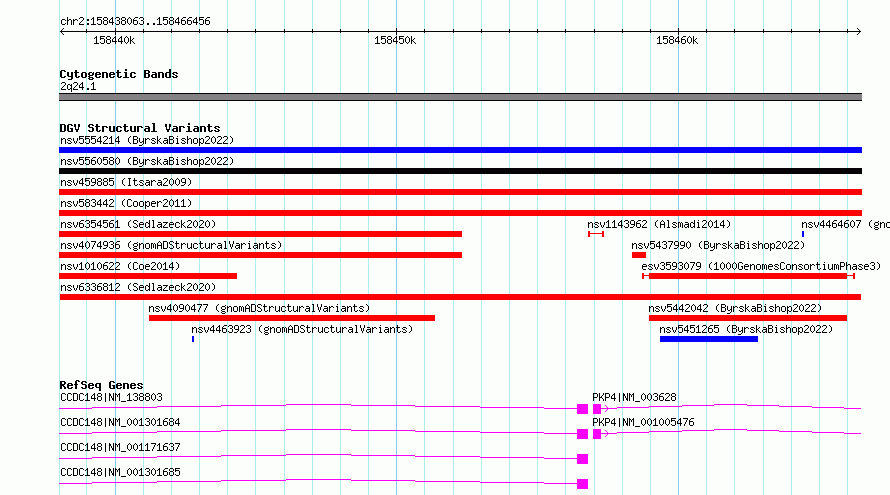Screen dimensions: 890x495
Task: Click the nsv1010622 (Coe2014) red bar
Action: (148, 276)
